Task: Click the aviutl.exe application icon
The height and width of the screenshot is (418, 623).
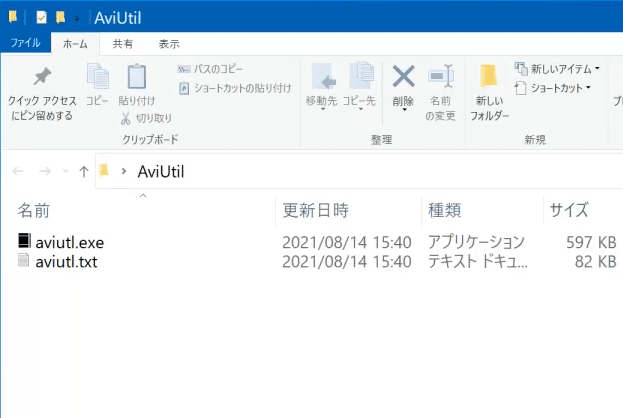Action: coord(24,240)
